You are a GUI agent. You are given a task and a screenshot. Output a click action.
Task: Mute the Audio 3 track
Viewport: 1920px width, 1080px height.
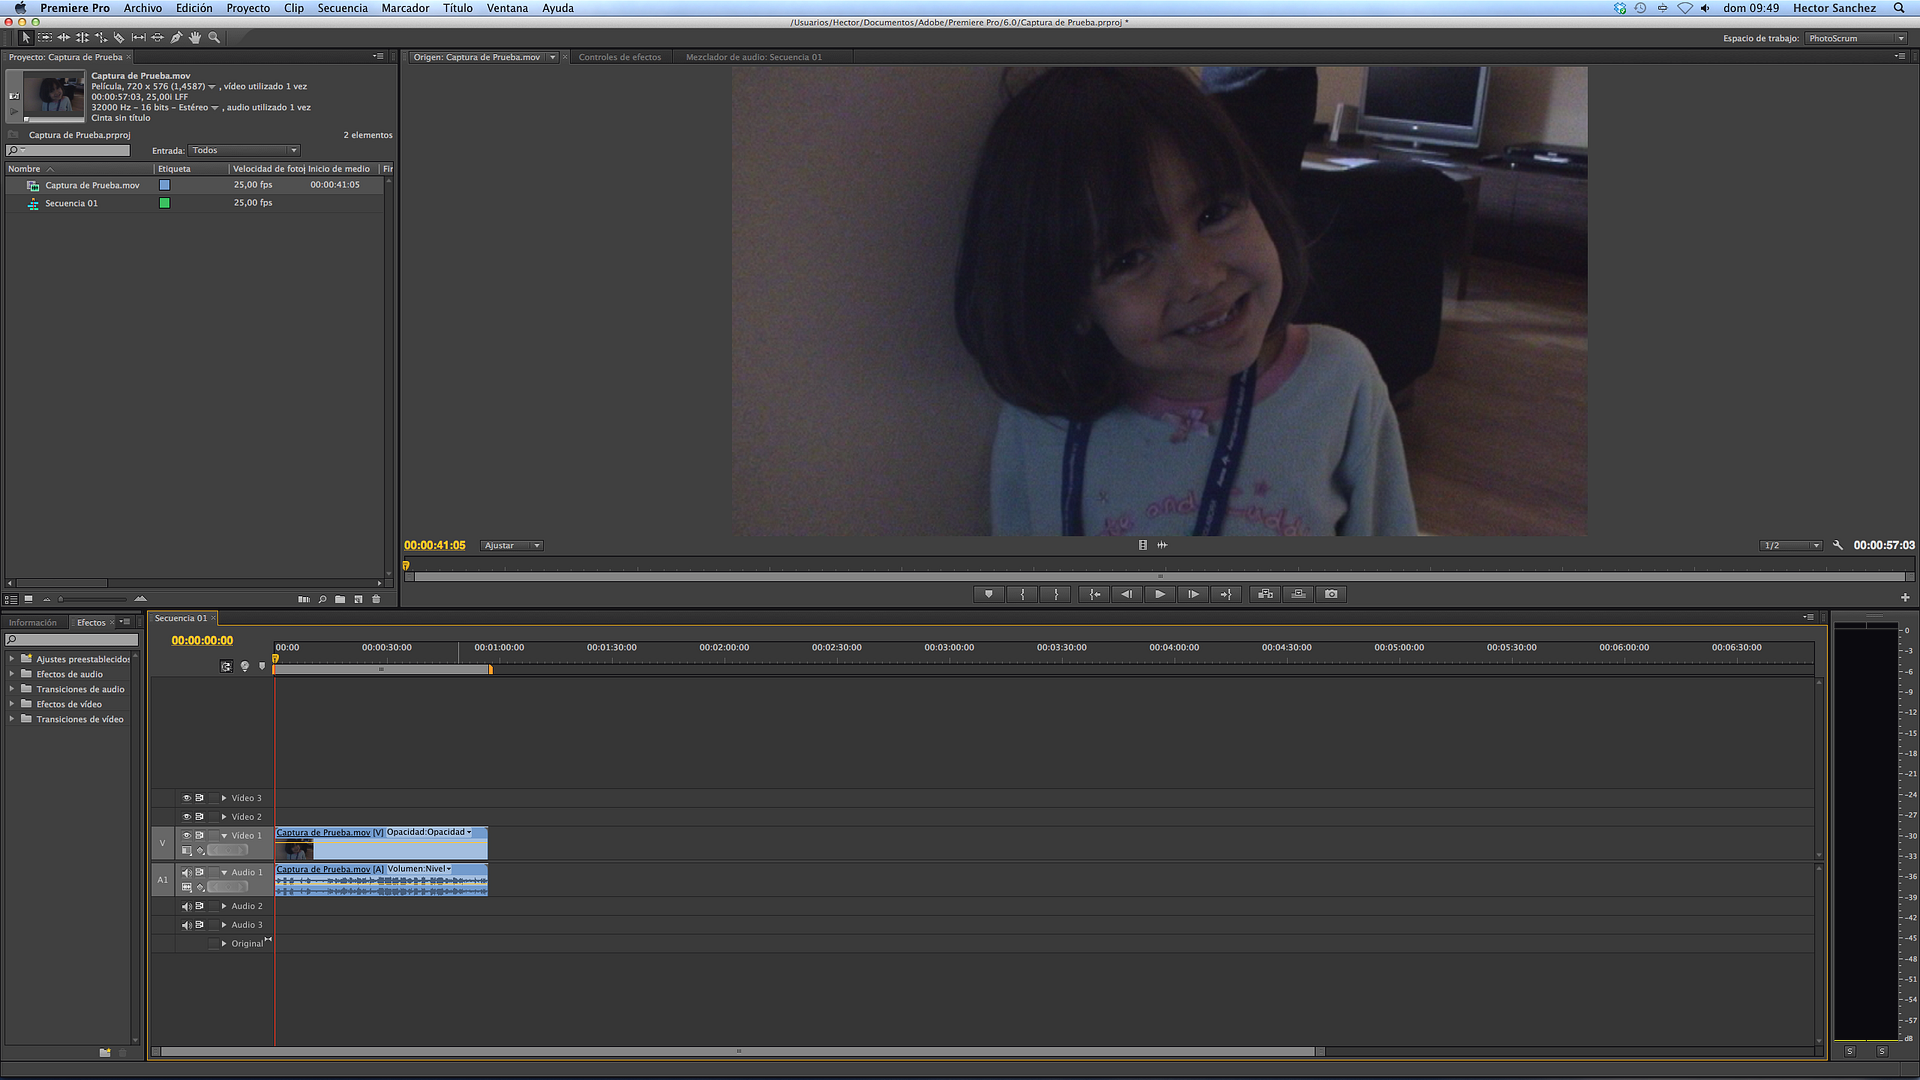pos(186,925)
